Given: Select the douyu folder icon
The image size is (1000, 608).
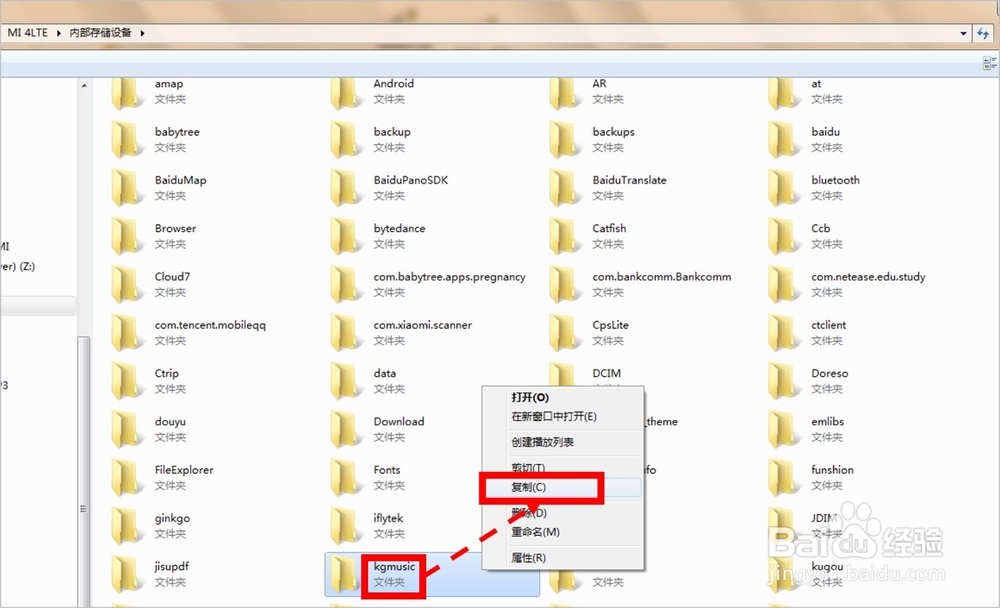Looking at the screenshot, I should [x=126, y=429].
